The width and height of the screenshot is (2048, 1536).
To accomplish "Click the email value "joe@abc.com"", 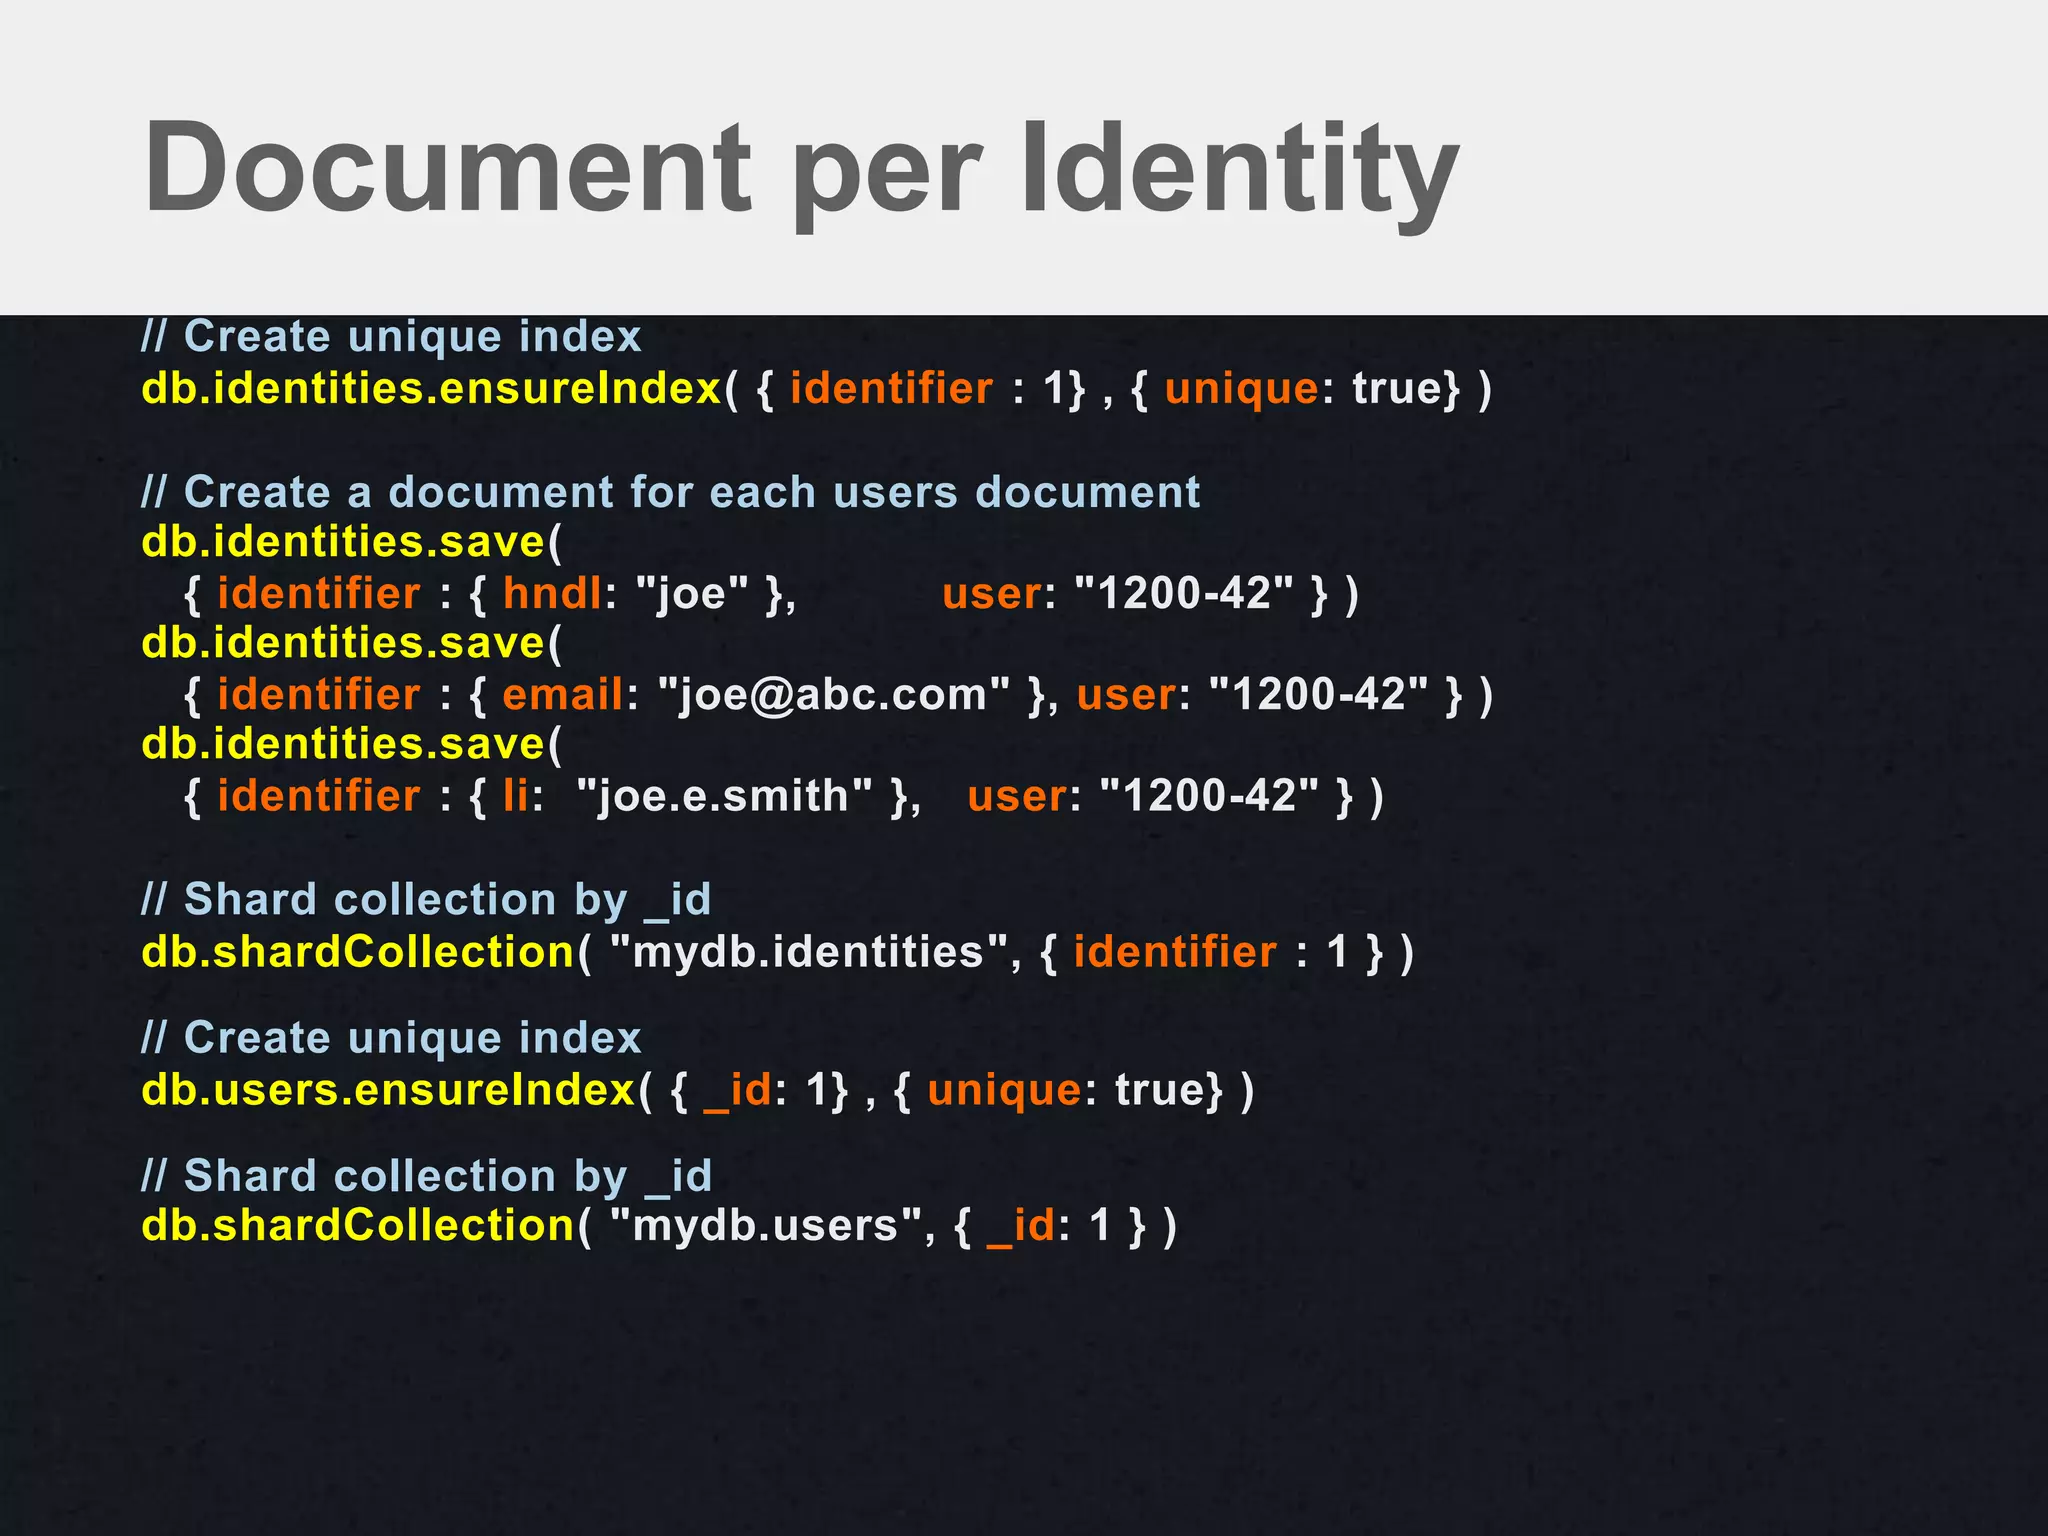I will (833, 695).
